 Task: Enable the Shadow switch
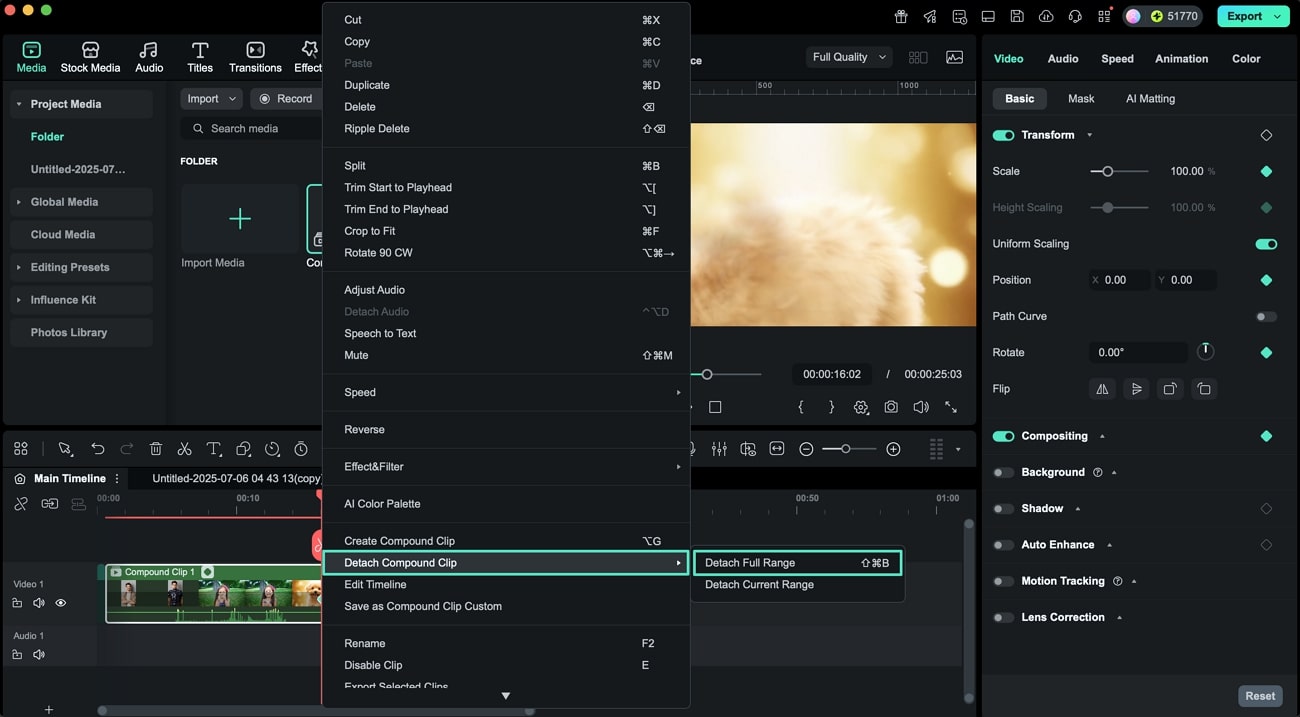pyautogui.click(x=1003, y=509)
